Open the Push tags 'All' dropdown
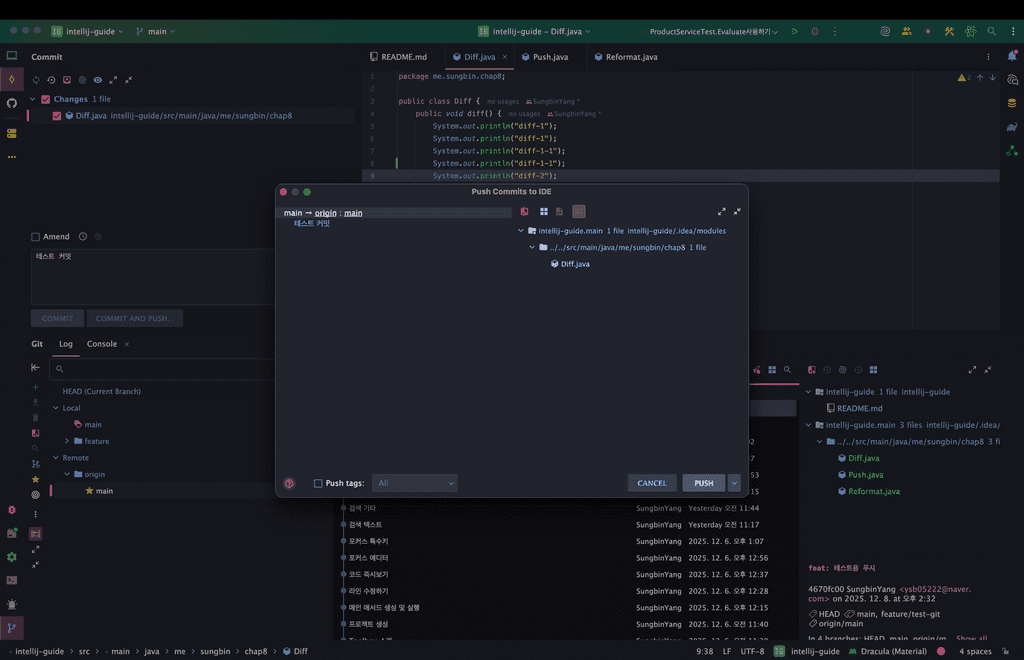This screenshot has width=1024, height=660. point(414,483)
